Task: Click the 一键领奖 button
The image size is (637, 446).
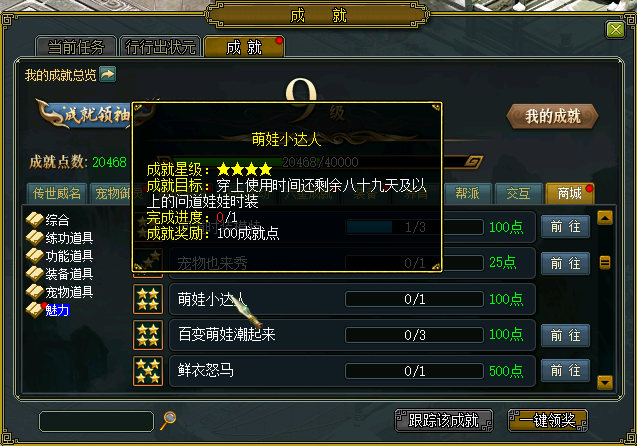Action: click(548, 420)
